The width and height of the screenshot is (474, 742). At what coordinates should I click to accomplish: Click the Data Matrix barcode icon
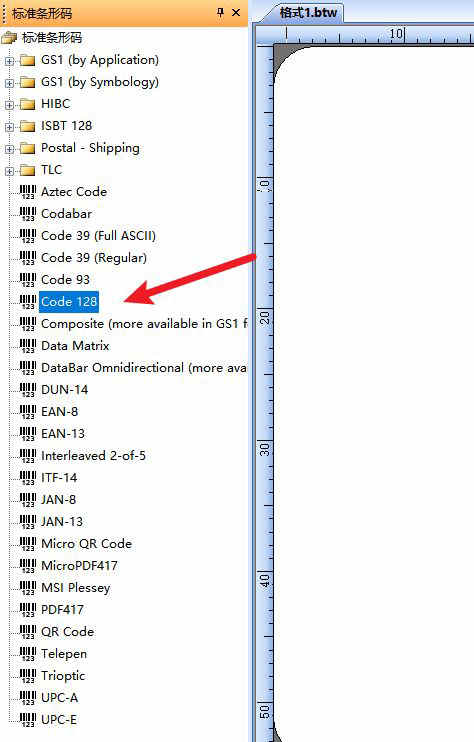28,346
